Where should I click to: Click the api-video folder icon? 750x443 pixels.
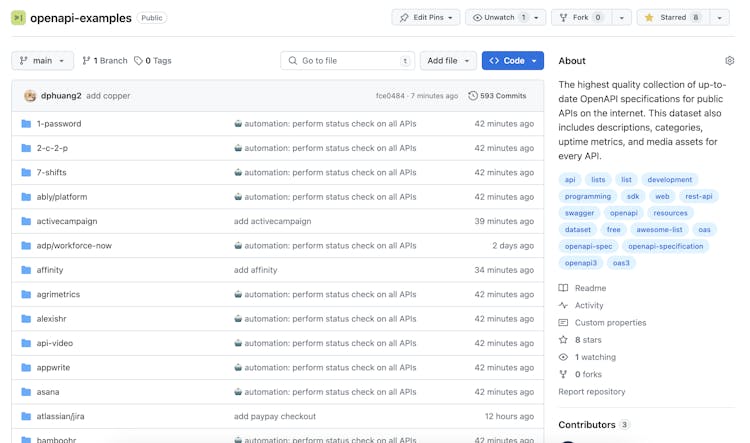coord(26,343)
